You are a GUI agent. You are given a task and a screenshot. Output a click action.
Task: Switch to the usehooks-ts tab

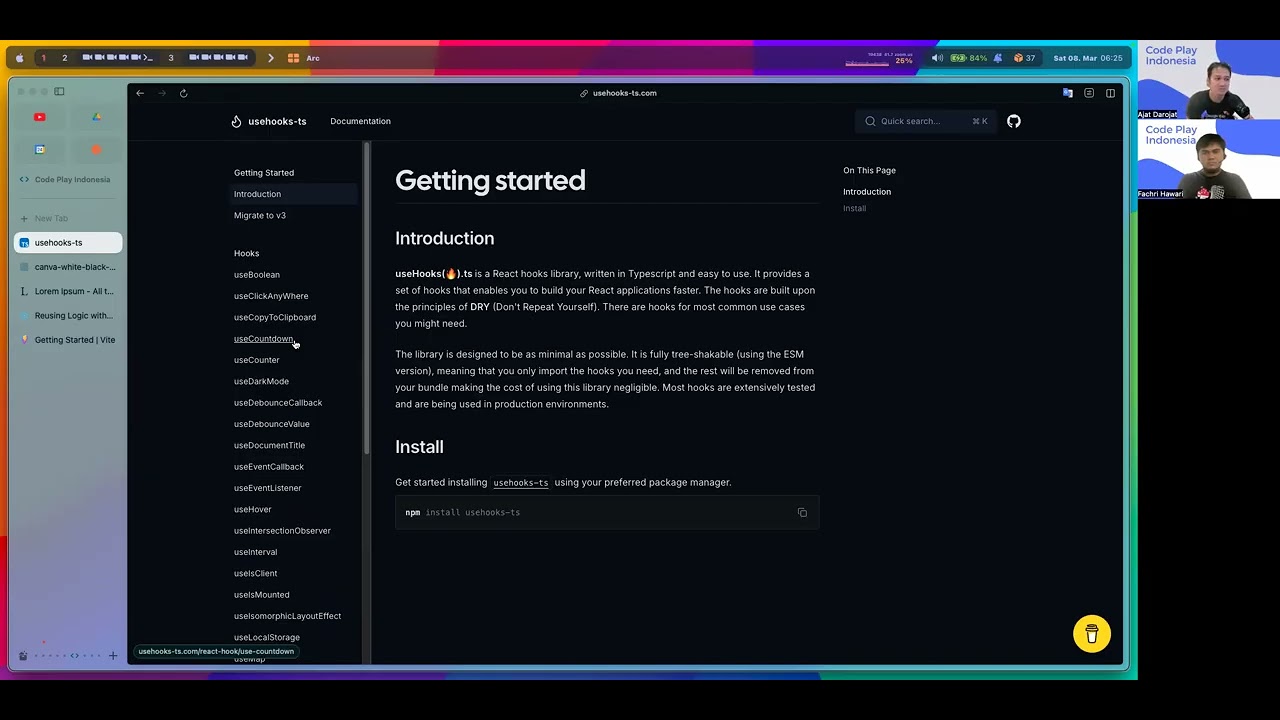(68, 243)
